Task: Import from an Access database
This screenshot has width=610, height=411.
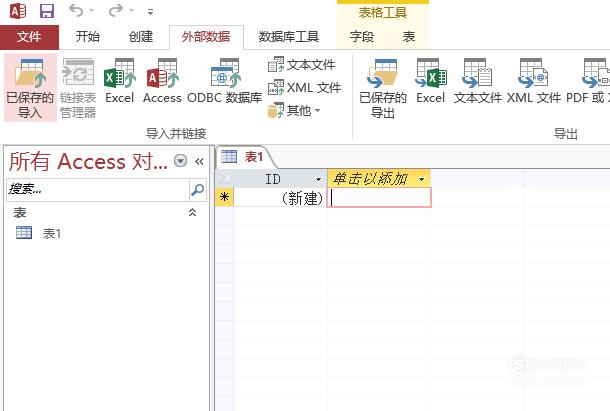Action: [162, 82]
